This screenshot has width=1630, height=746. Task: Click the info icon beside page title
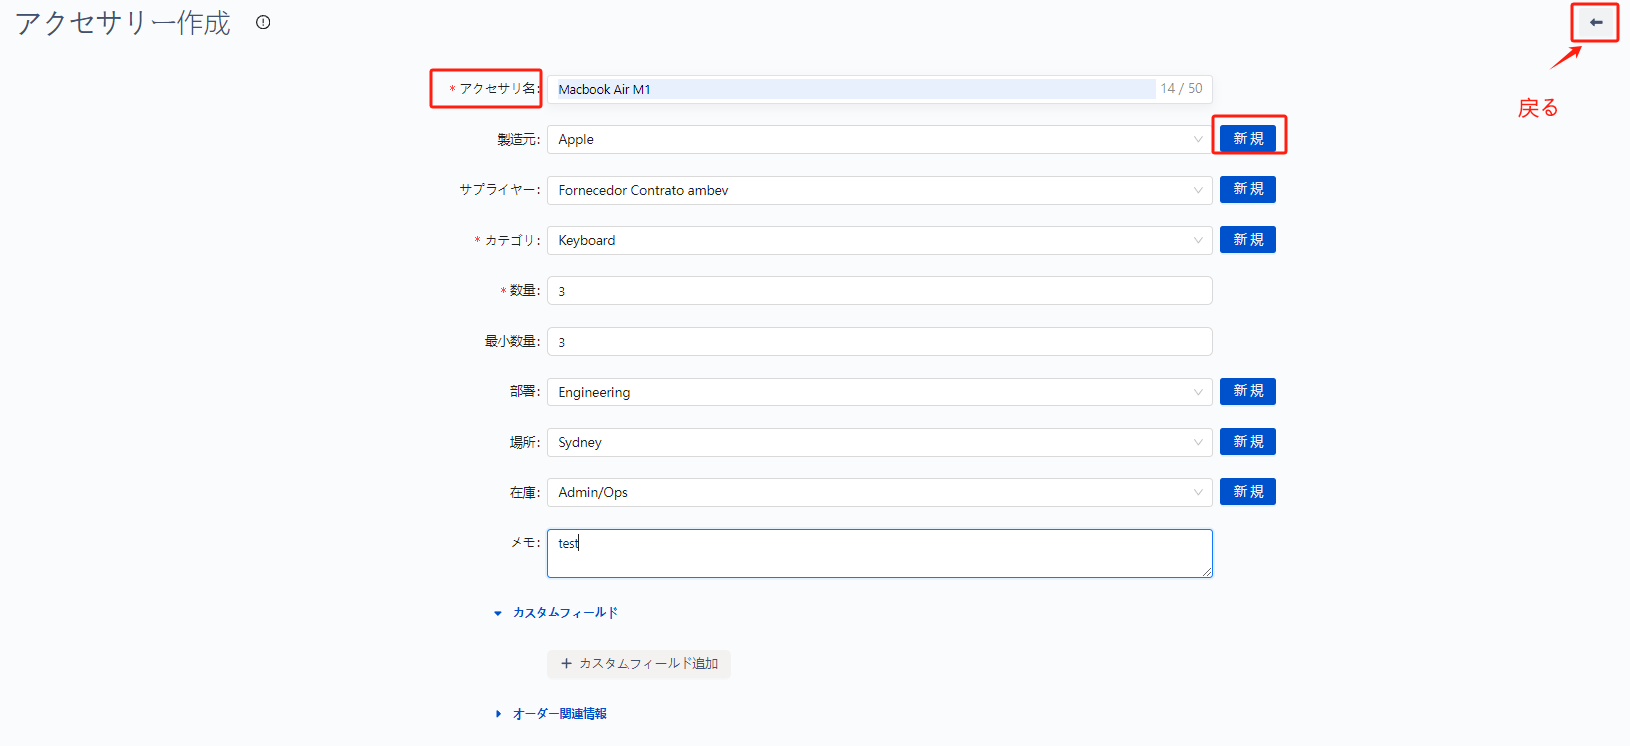263,22
